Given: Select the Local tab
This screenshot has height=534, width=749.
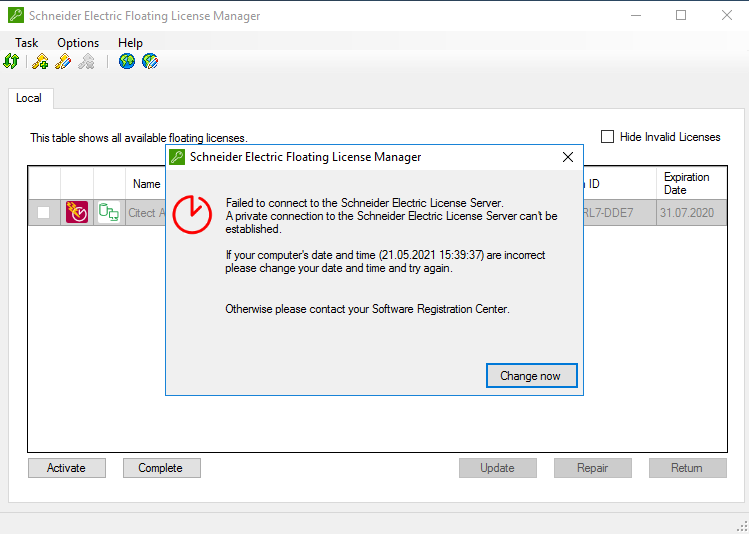Looking at the screenshot, I should tap(29, 98).
